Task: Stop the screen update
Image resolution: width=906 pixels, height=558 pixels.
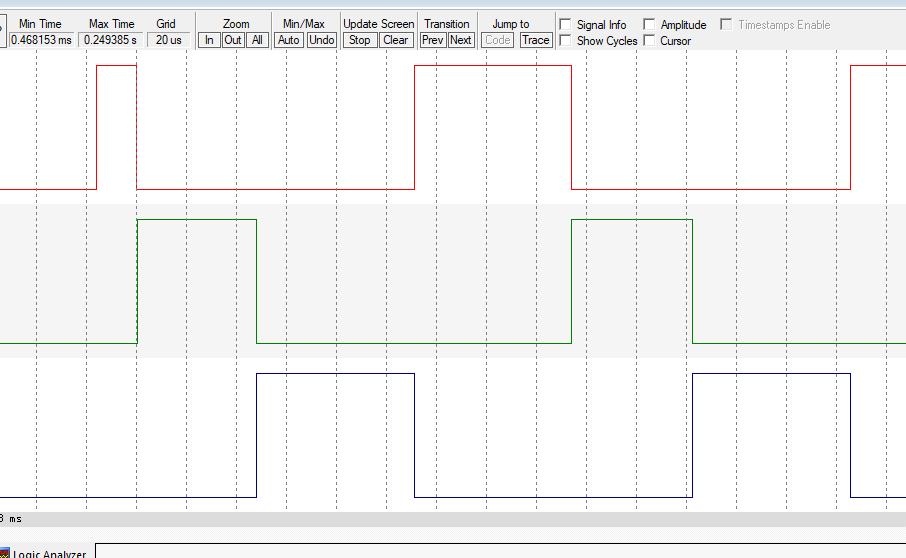Action: 360,40
